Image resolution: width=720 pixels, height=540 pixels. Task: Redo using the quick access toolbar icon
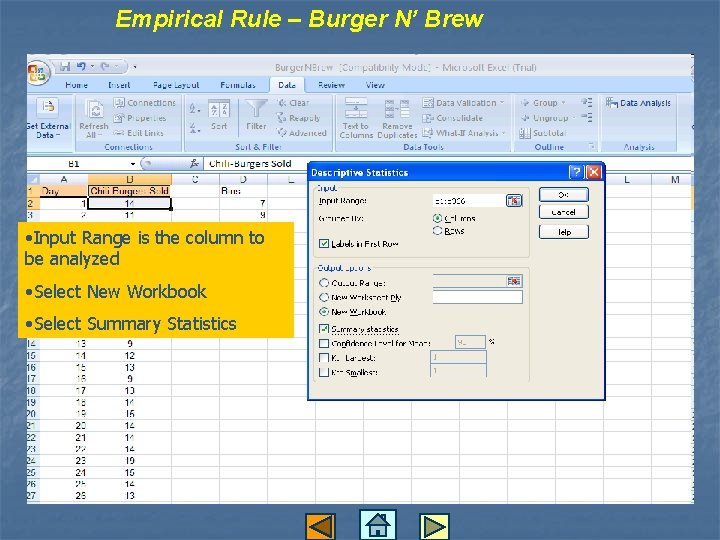coord(105,67)
